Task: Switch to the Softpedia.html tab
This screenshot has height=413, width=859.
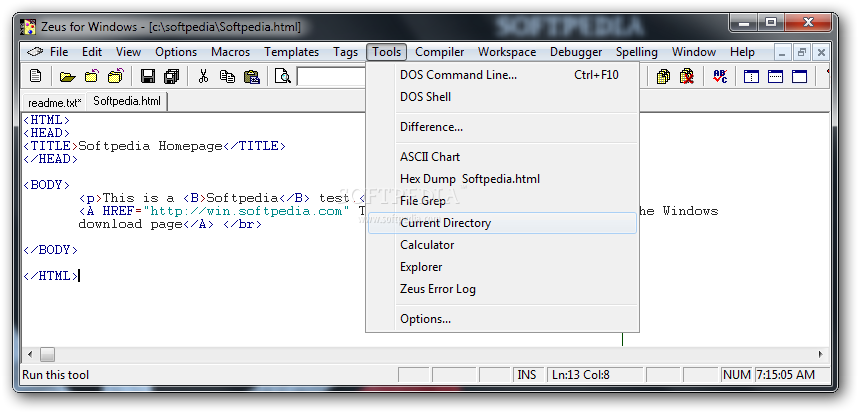Action: point(127,102)
